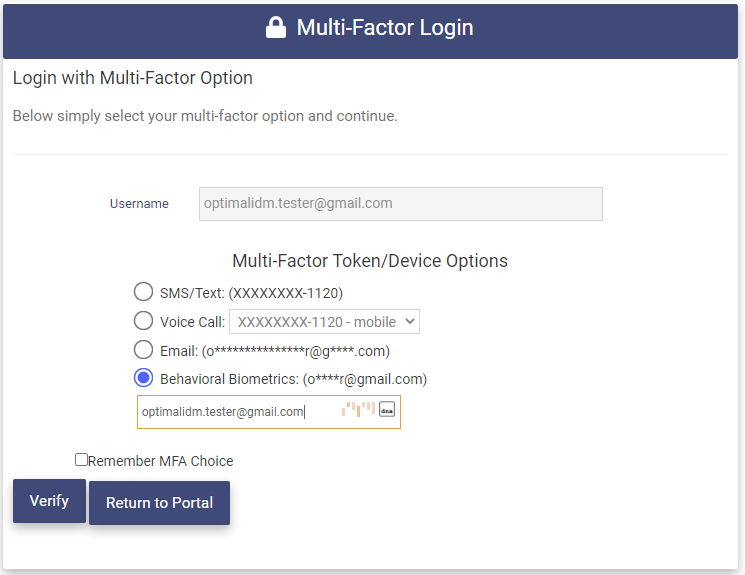The width and height of the screenshot is (745, 575).
Task: Pick the Email radio option
Action: point(143,350)
